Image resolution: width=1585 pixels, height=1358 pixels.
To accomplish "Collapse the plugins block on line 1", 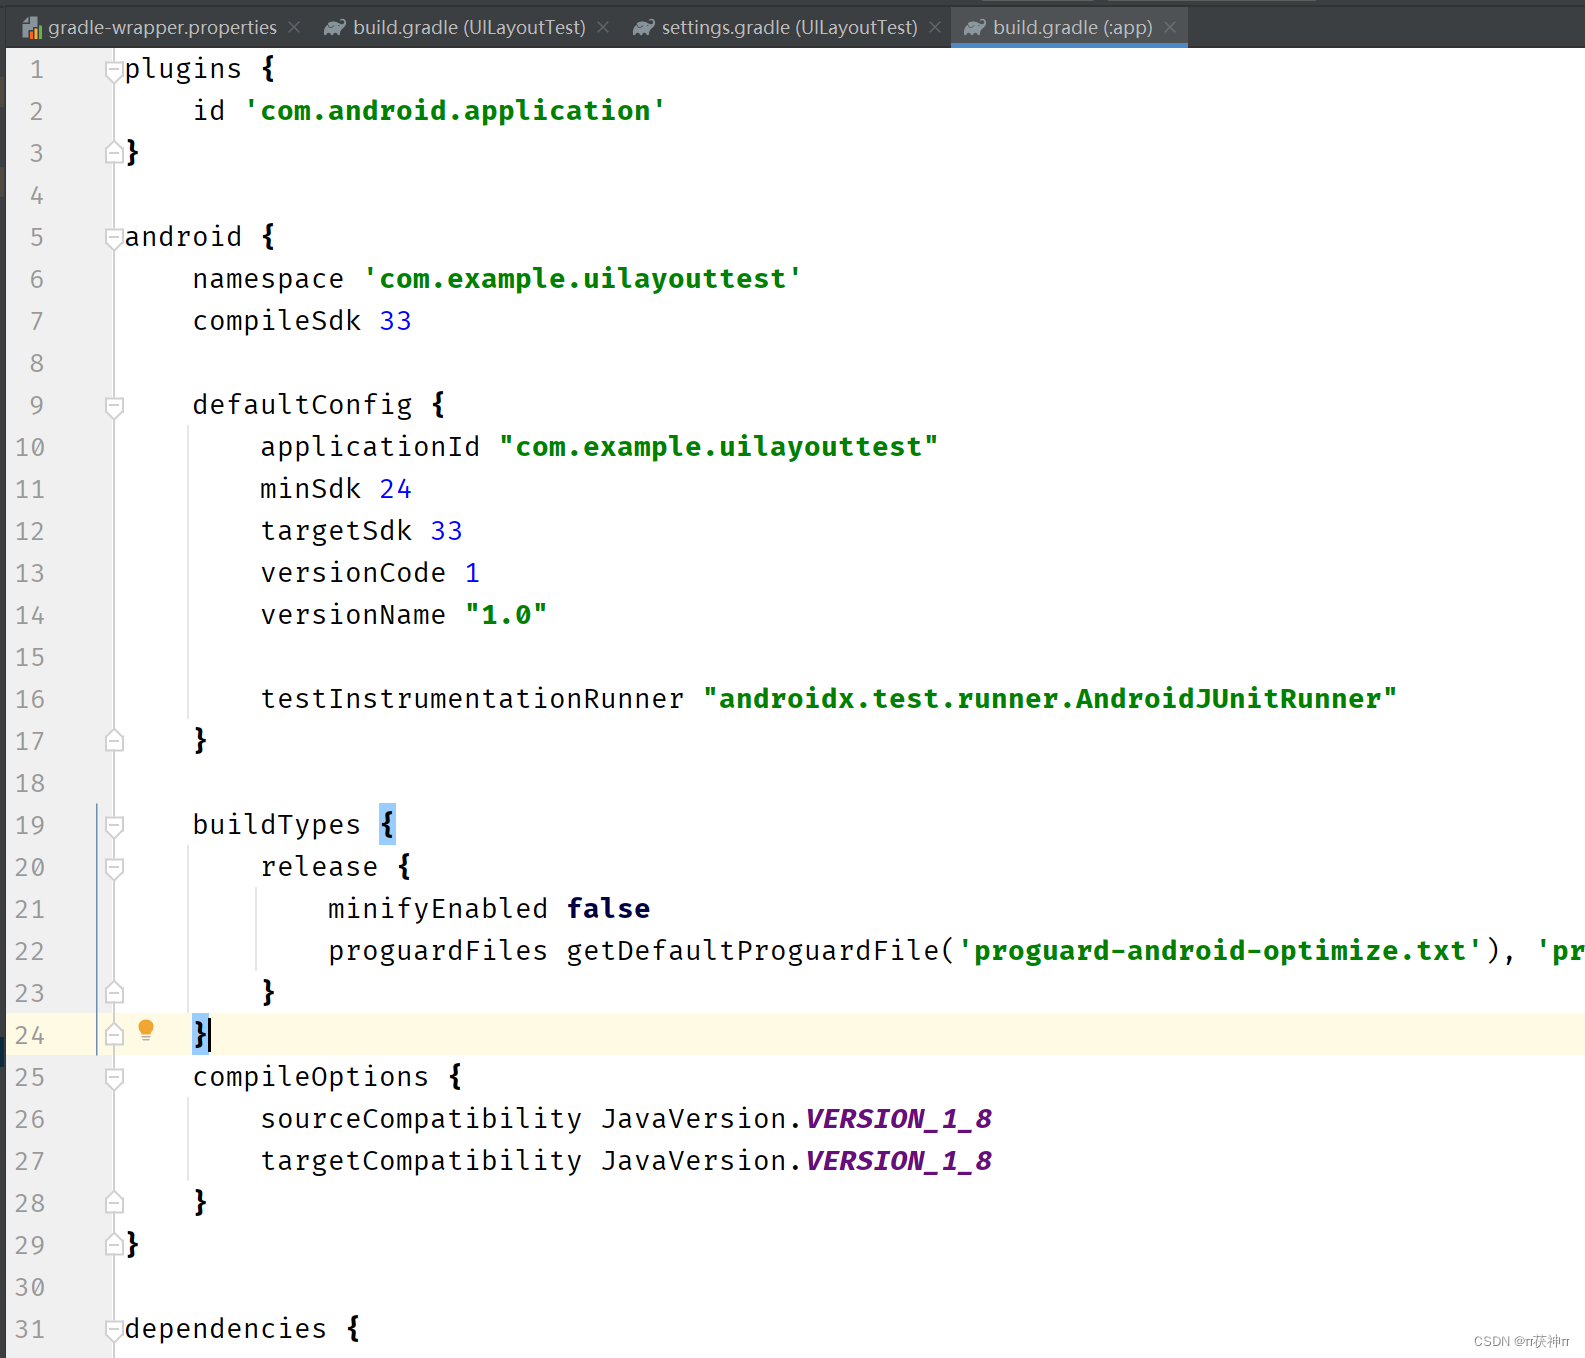I will point(114,70).
